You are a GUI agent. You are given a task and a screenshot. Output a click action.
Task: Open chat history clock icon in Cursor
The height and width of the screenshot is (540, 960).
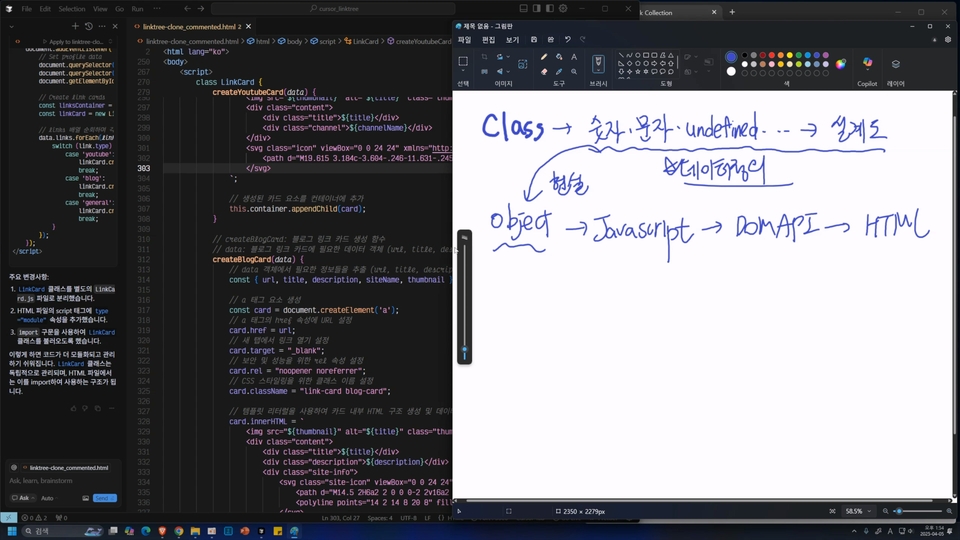88,26
